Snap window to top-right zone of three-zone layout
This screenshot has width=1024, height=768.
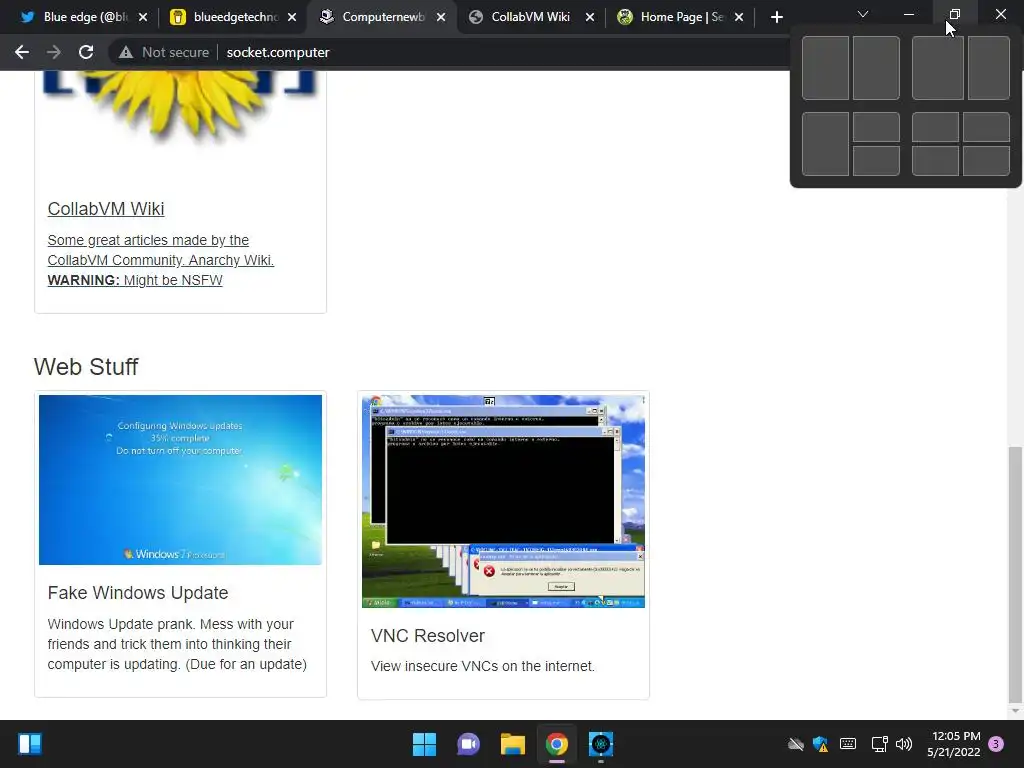click(876, 127)
